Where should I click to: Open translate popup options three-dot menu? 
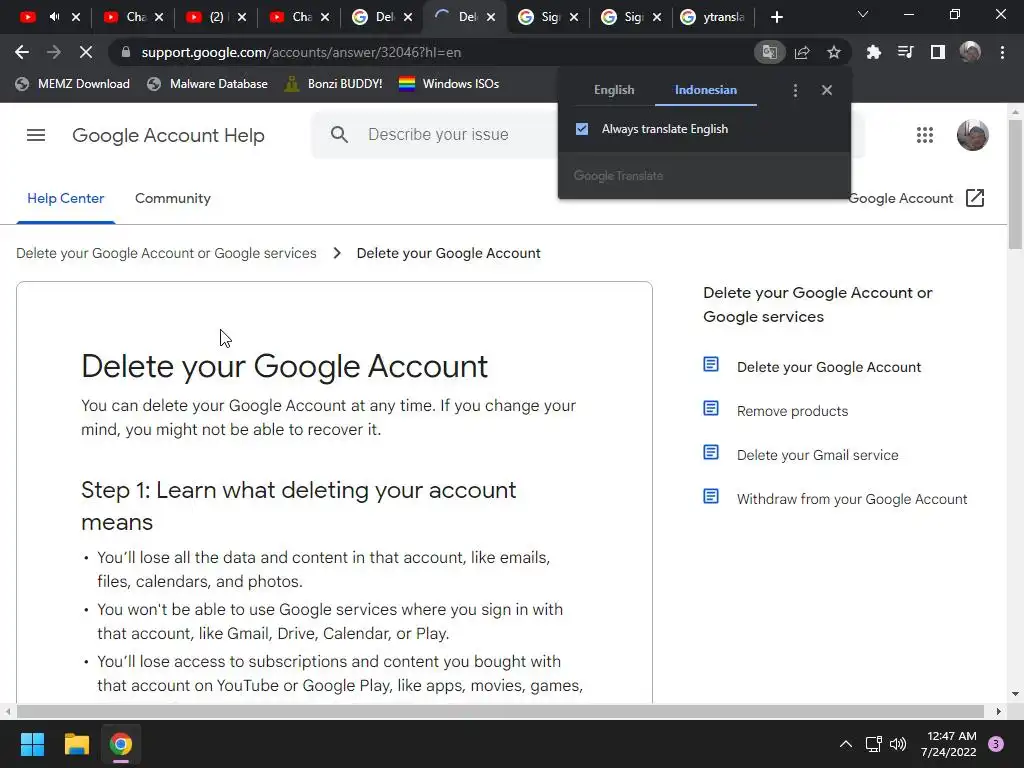click(795, 90)
